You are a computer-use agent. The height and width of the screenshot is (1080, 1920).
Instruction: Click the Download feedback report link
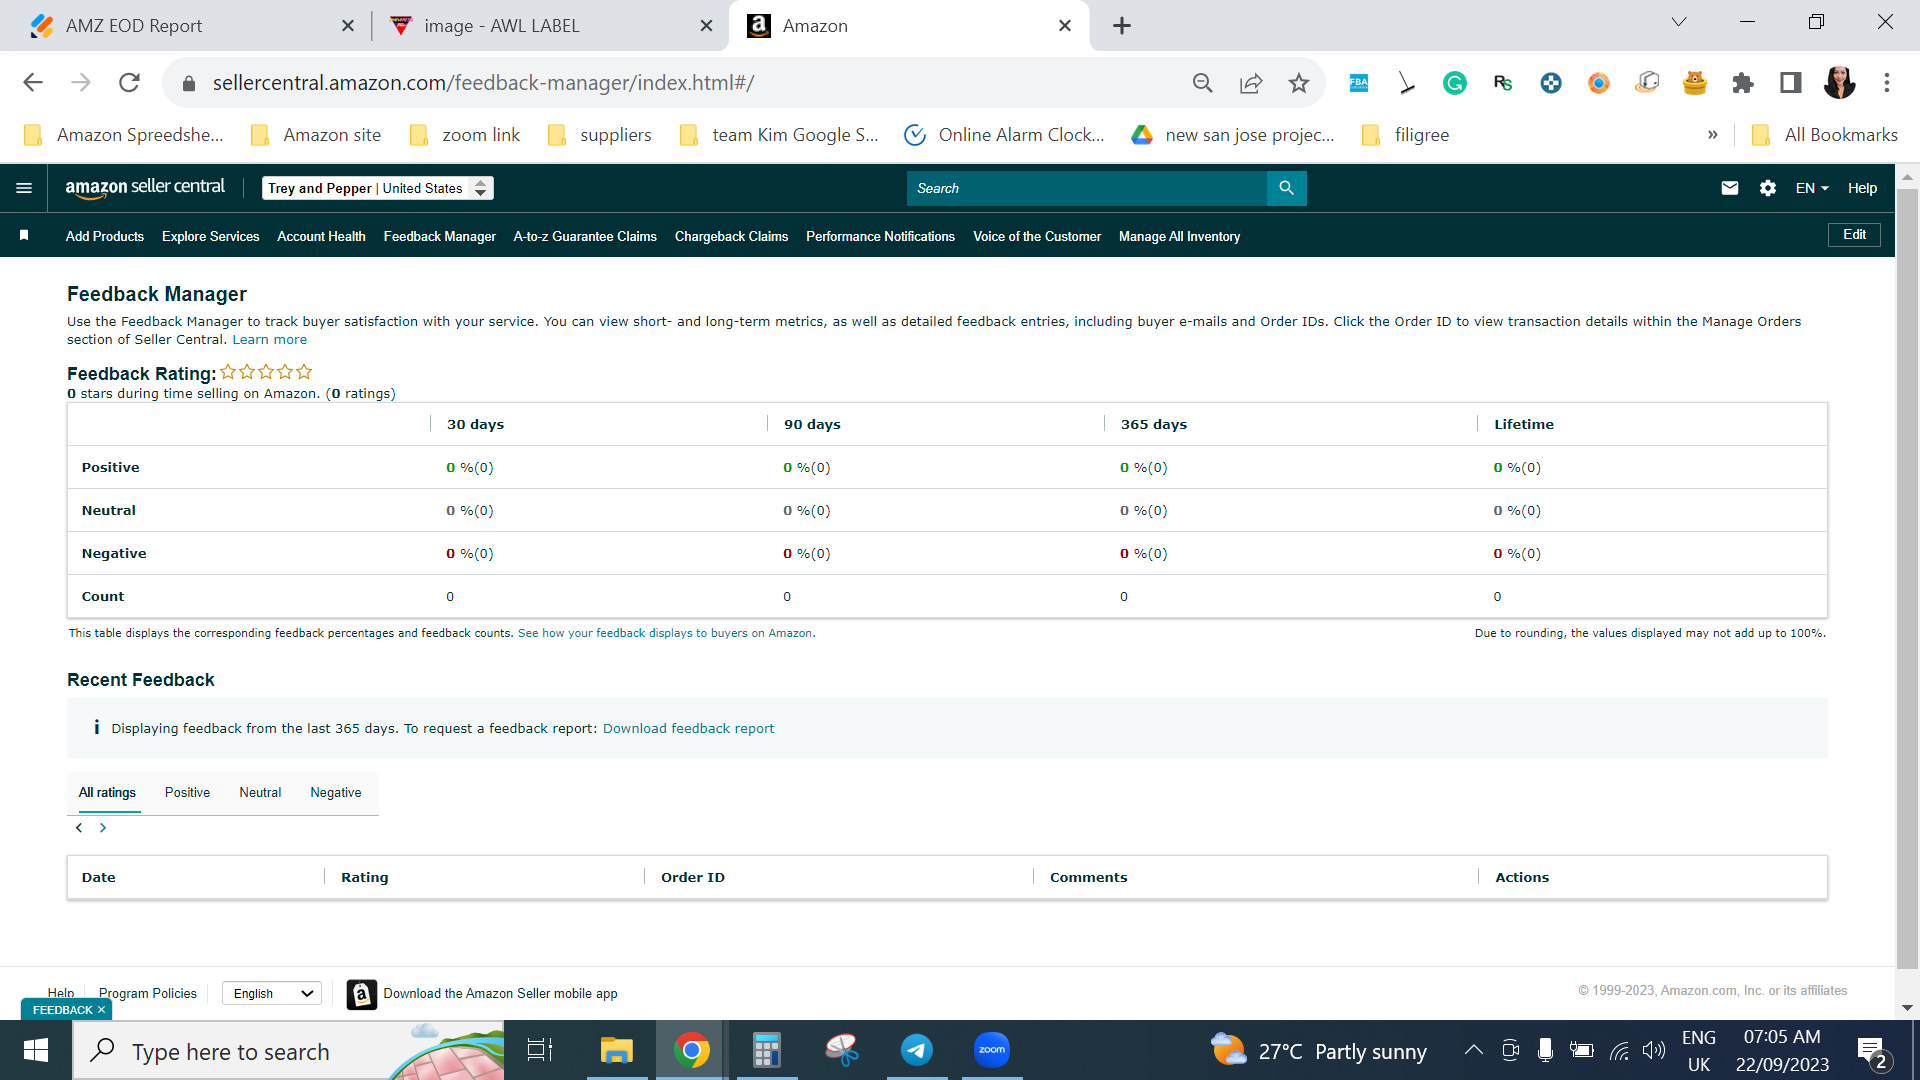click(x=688, y=729)
